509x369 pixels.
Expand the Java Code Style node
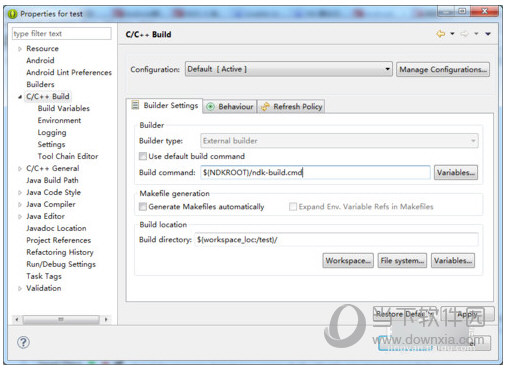(20, 193)
